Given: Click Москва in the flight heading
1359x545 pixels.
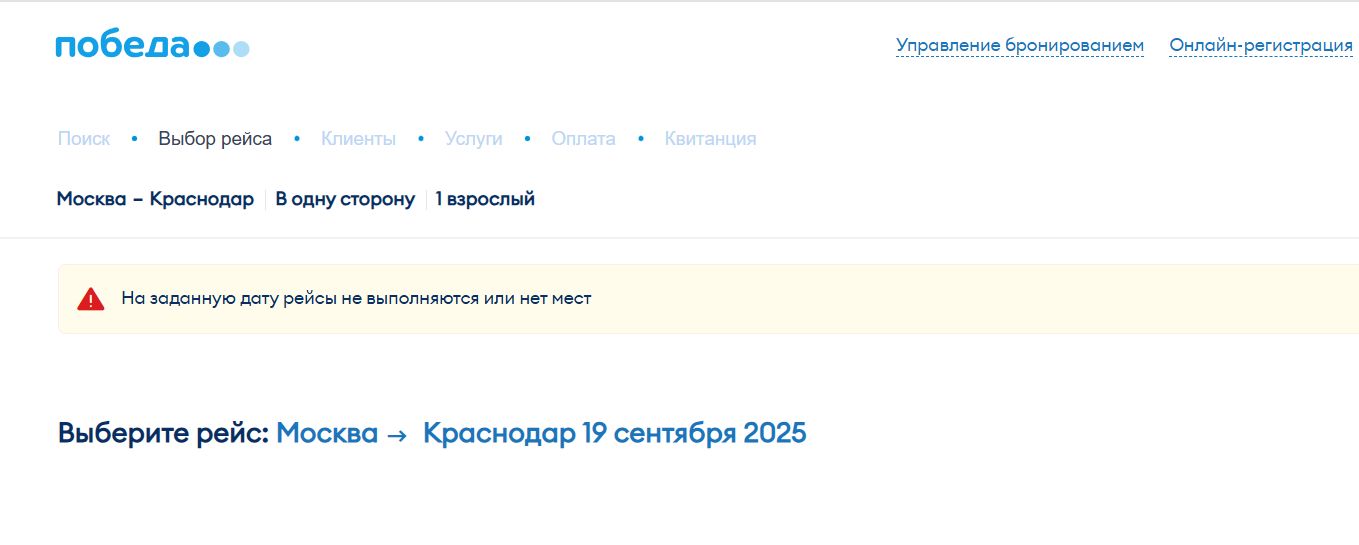Looking at the screenshot, I should click(x=327, y=434).
